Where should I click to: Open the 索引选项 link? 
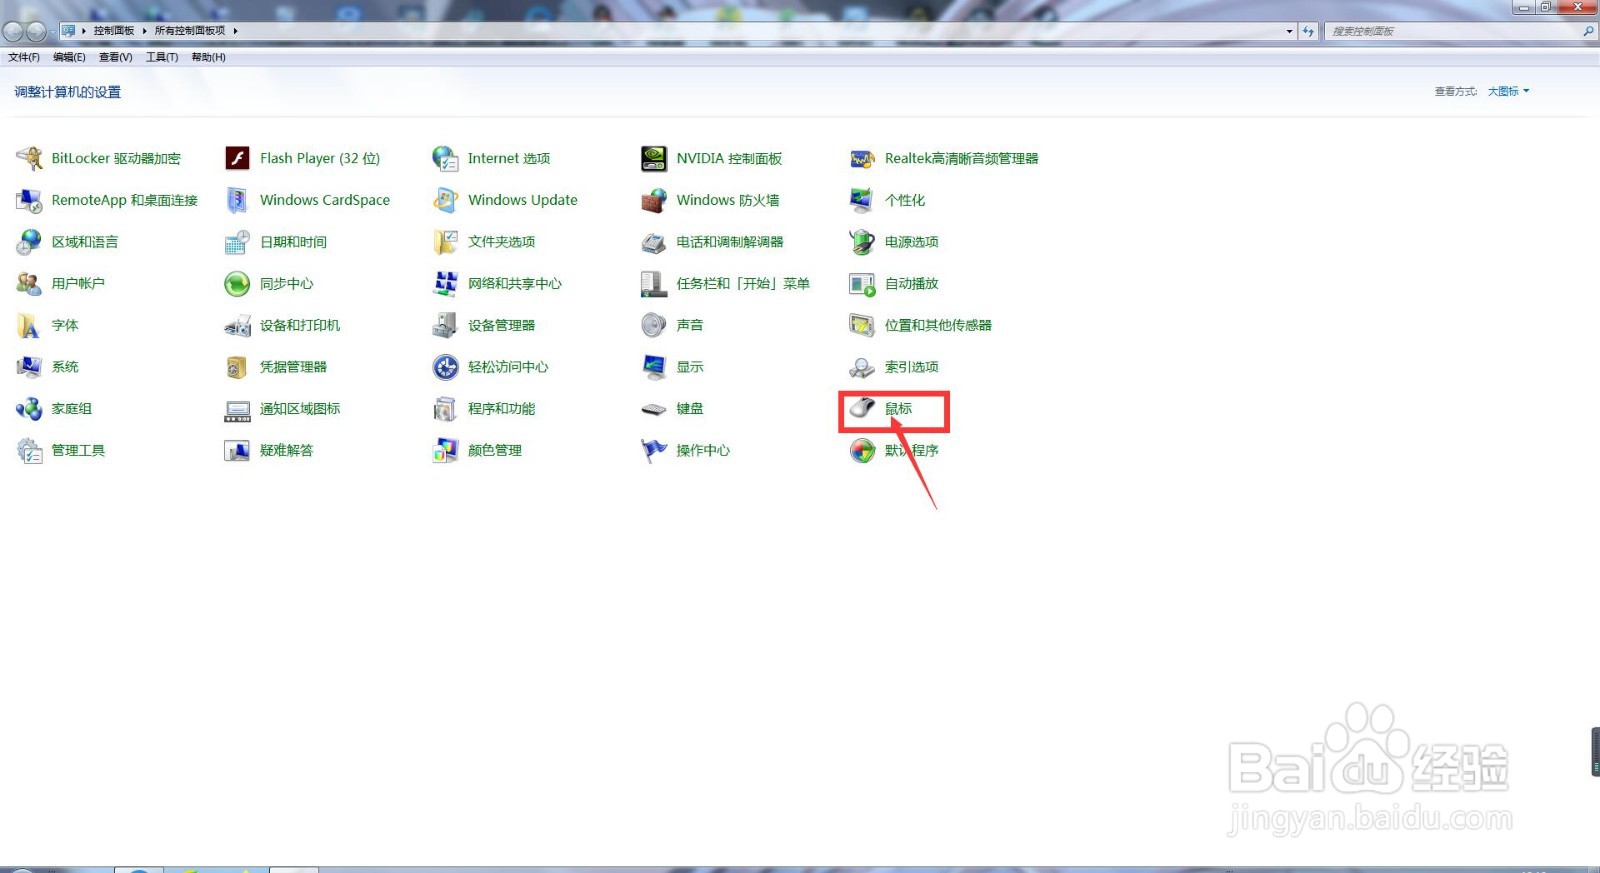pos(911,367)
